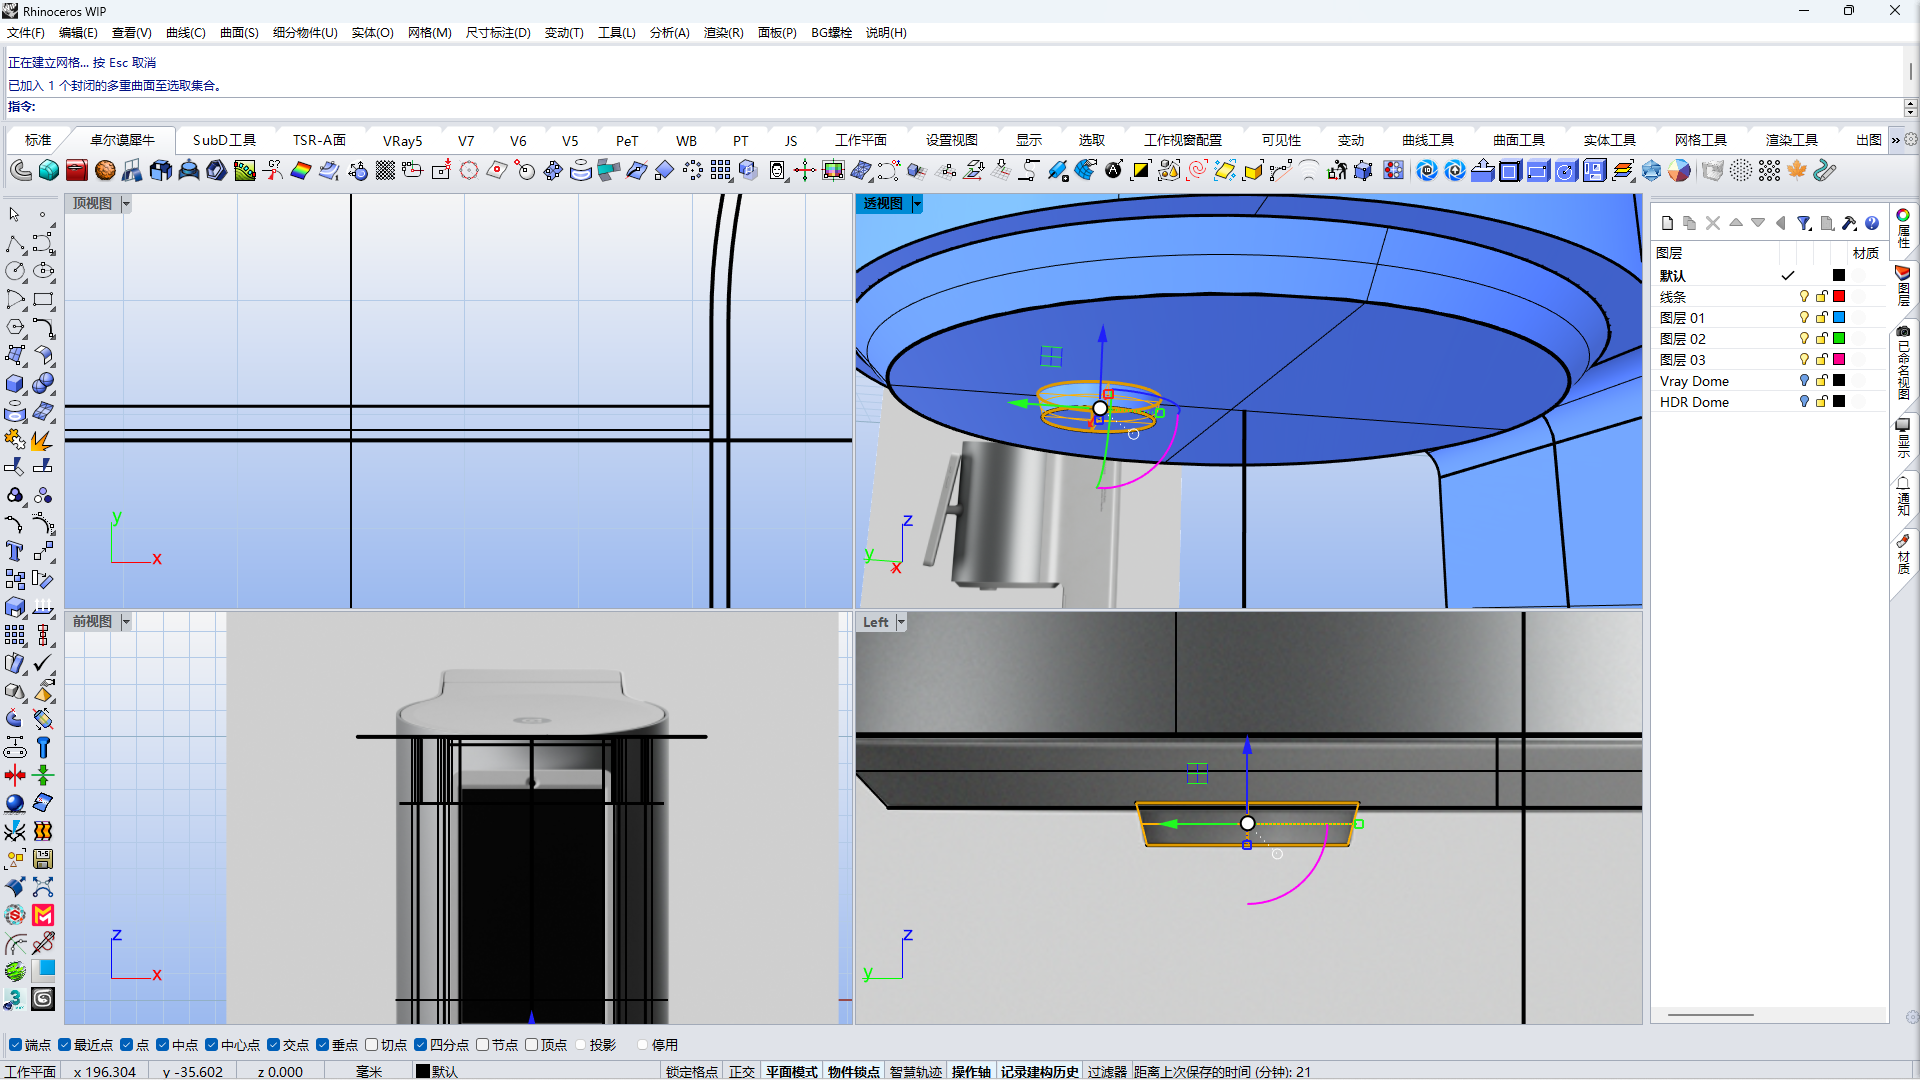This screenshot has height=1080, width=1920.
Task: Open the layer filter funnel icon
Action: pos(1803,223)
